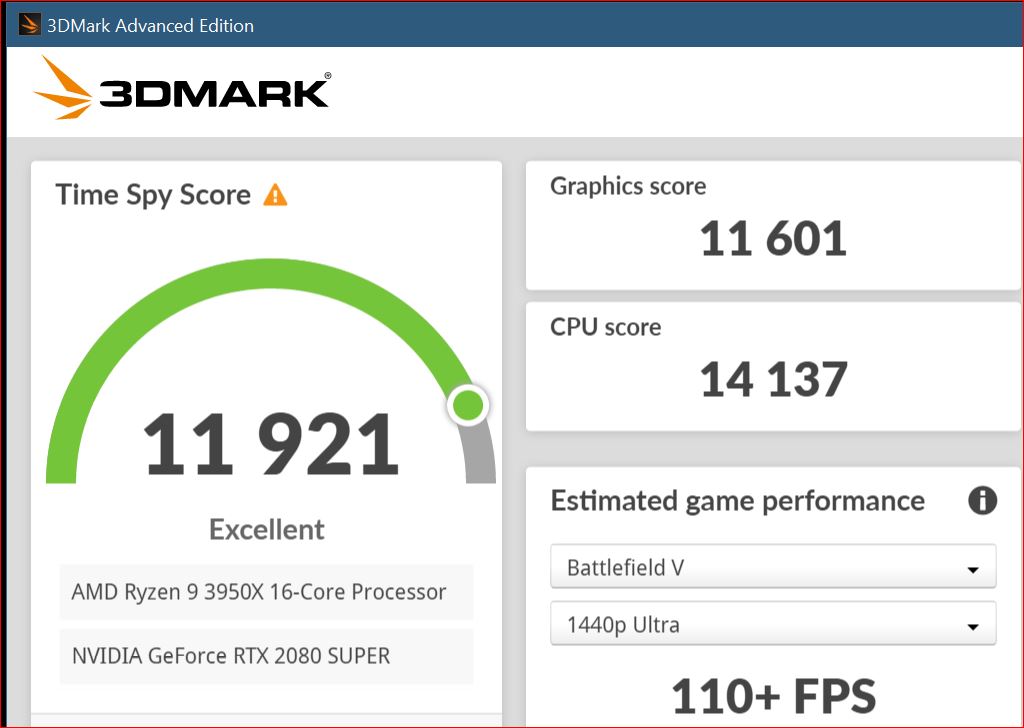Click the CPU score value 14 137
Image resolution: width=1024 pixels, height=728 pixels.
(x=773, y=380)
